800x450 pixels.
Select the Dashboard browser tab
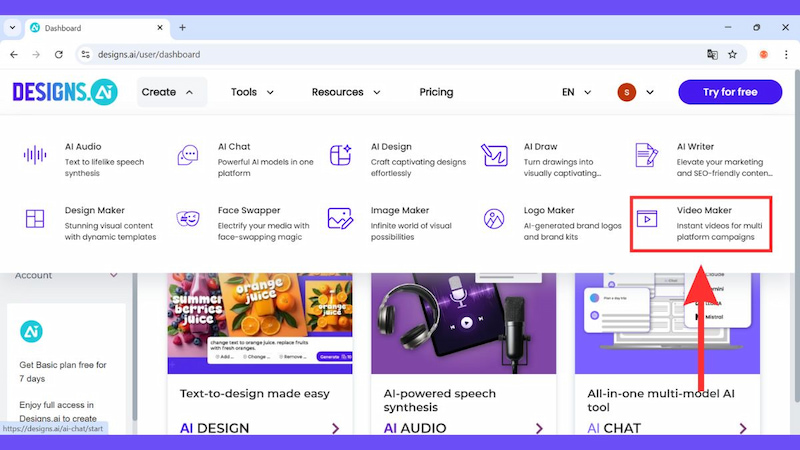coord(97,28)
